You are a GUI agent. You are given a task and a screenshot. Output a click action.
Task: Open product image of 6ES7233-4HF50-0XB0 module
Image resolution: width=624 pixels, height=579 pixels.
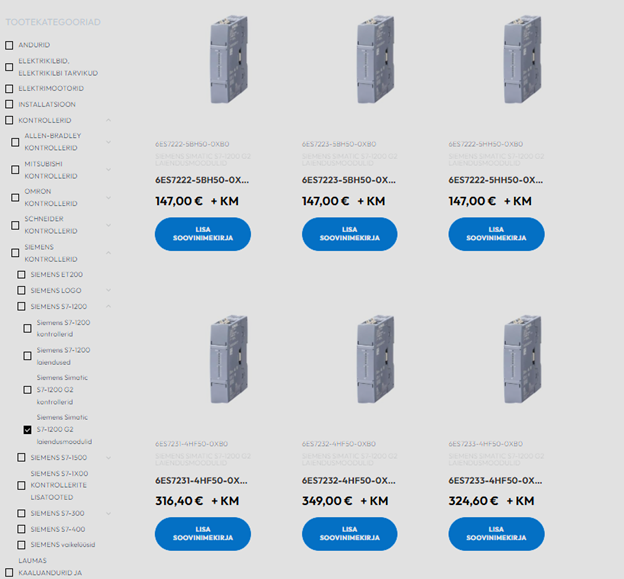tap(522, 365)
